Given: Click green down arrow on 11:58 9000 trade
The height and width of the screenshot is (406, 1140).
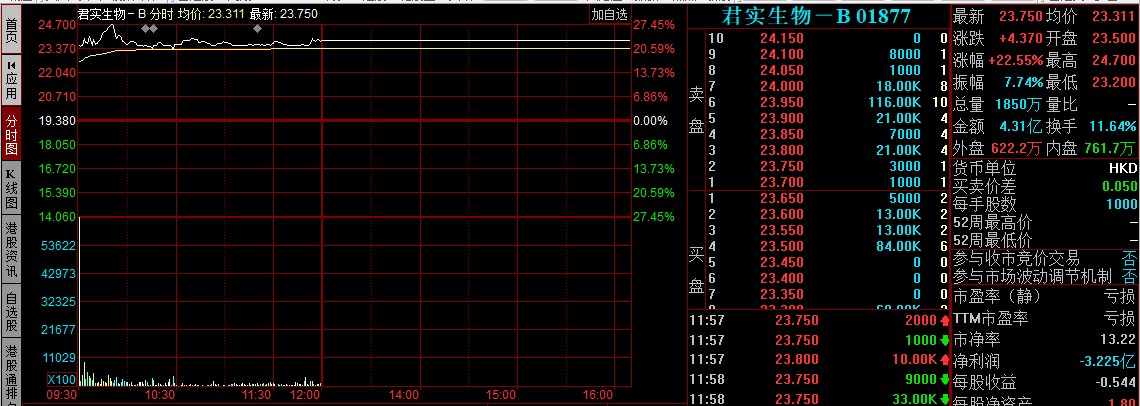Looking at the screenshot, I should [x=944, y=380].
